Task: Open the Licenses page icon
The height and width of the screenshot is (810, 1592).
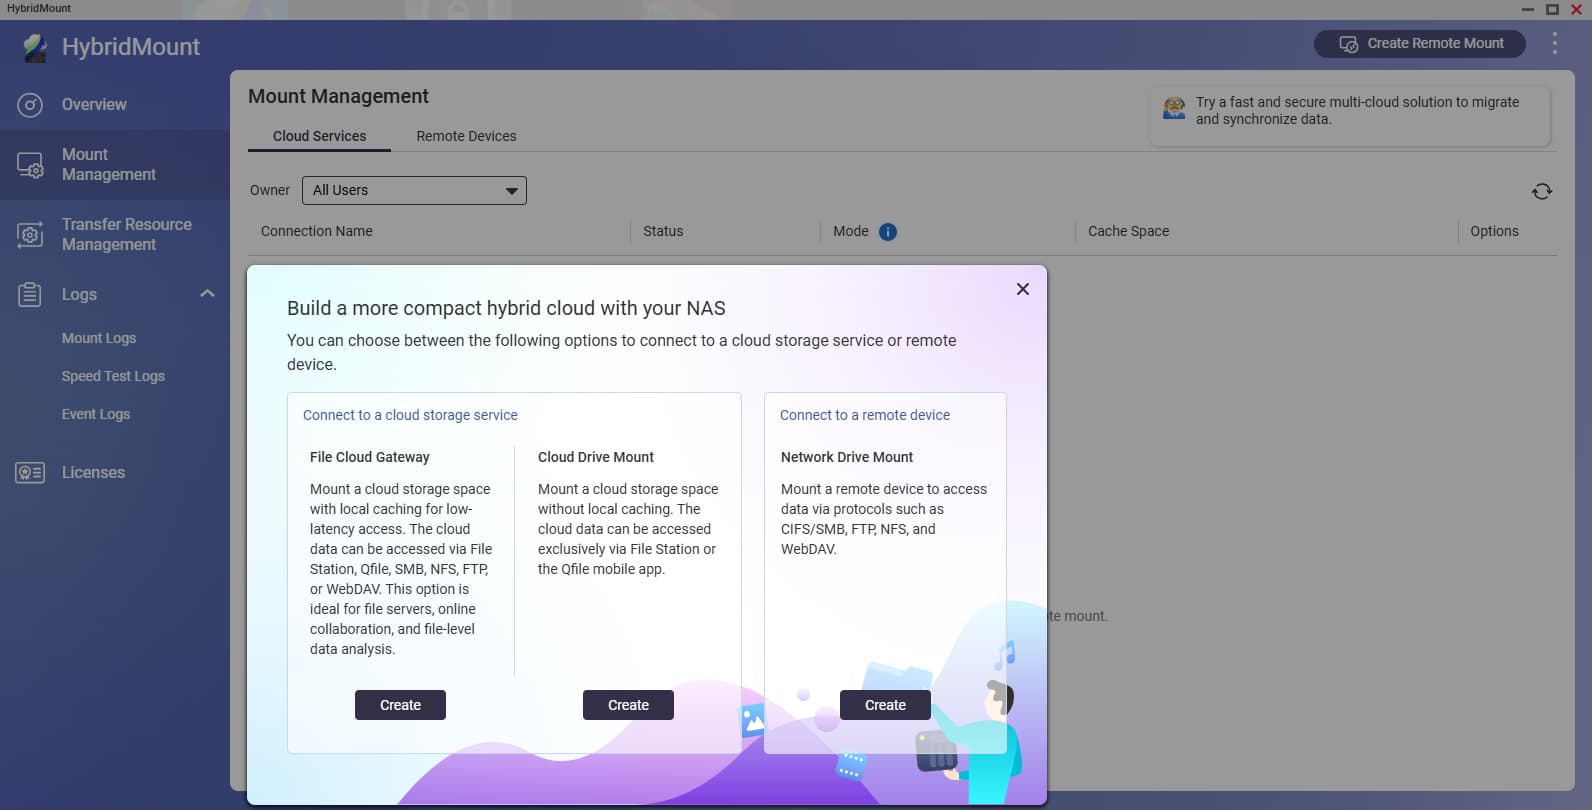Action: click(x=30, y=473)
